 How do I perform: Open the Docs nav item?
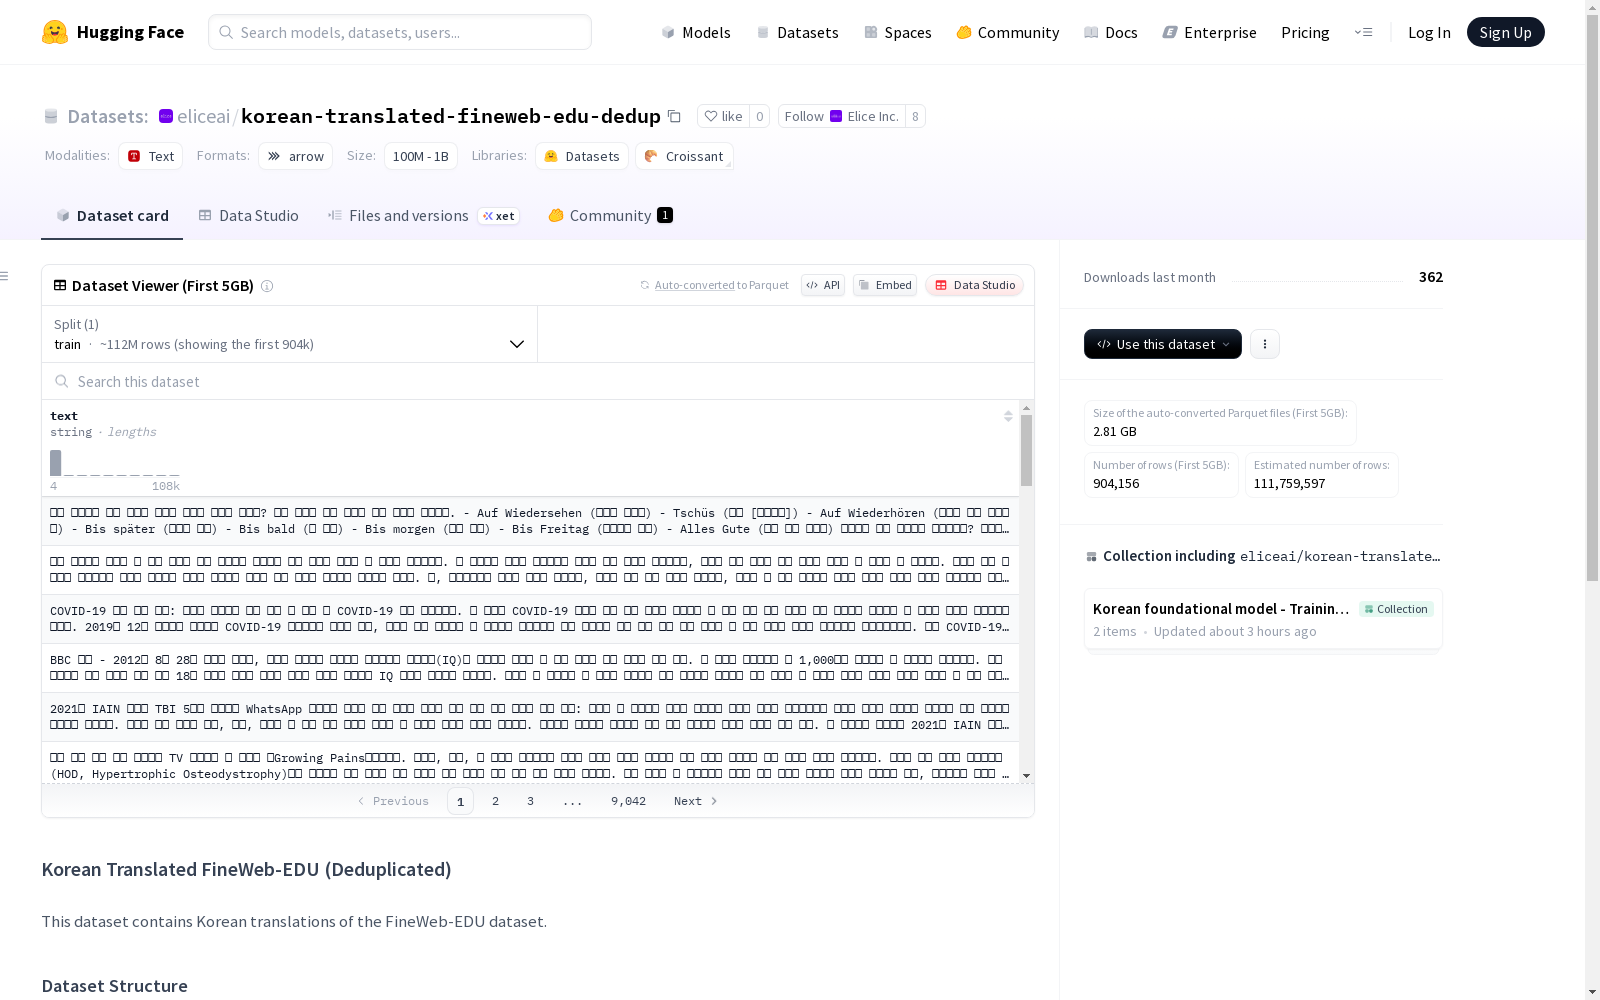[1111, 32]
